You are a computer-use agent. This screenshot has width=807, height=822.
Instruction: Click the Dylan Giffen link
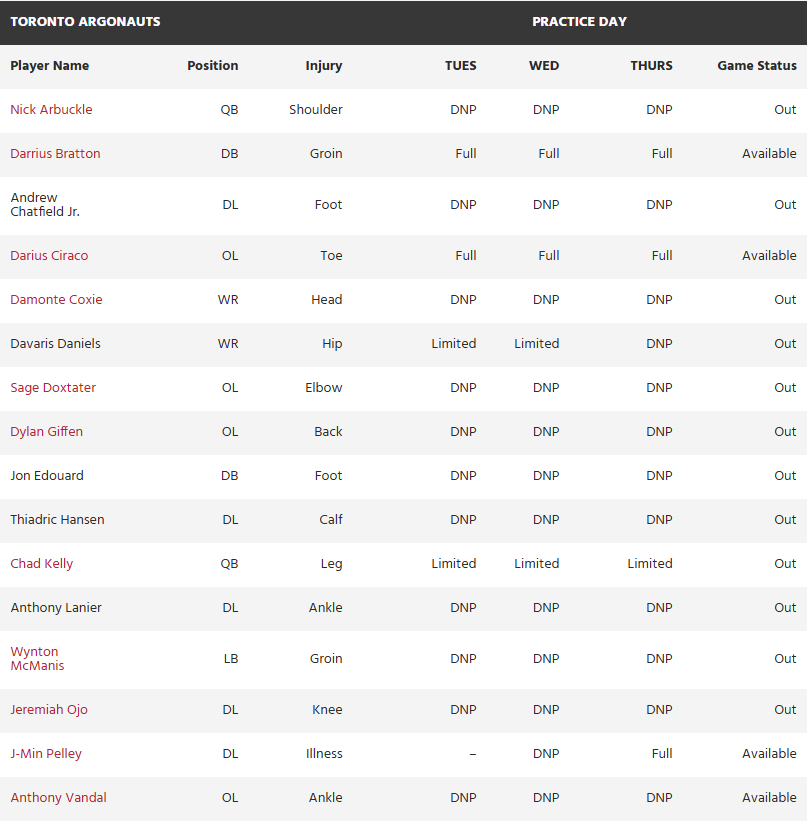point(46,432)
